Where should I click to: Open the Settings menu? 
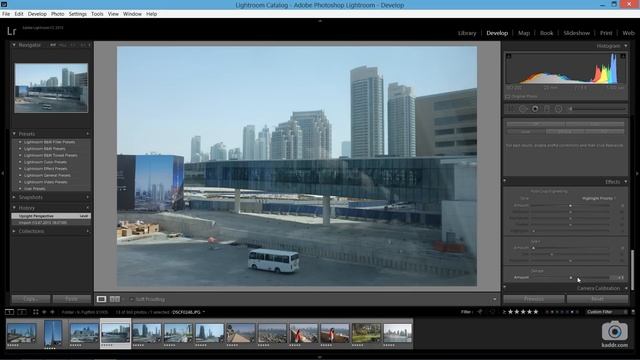pos(78,14)
